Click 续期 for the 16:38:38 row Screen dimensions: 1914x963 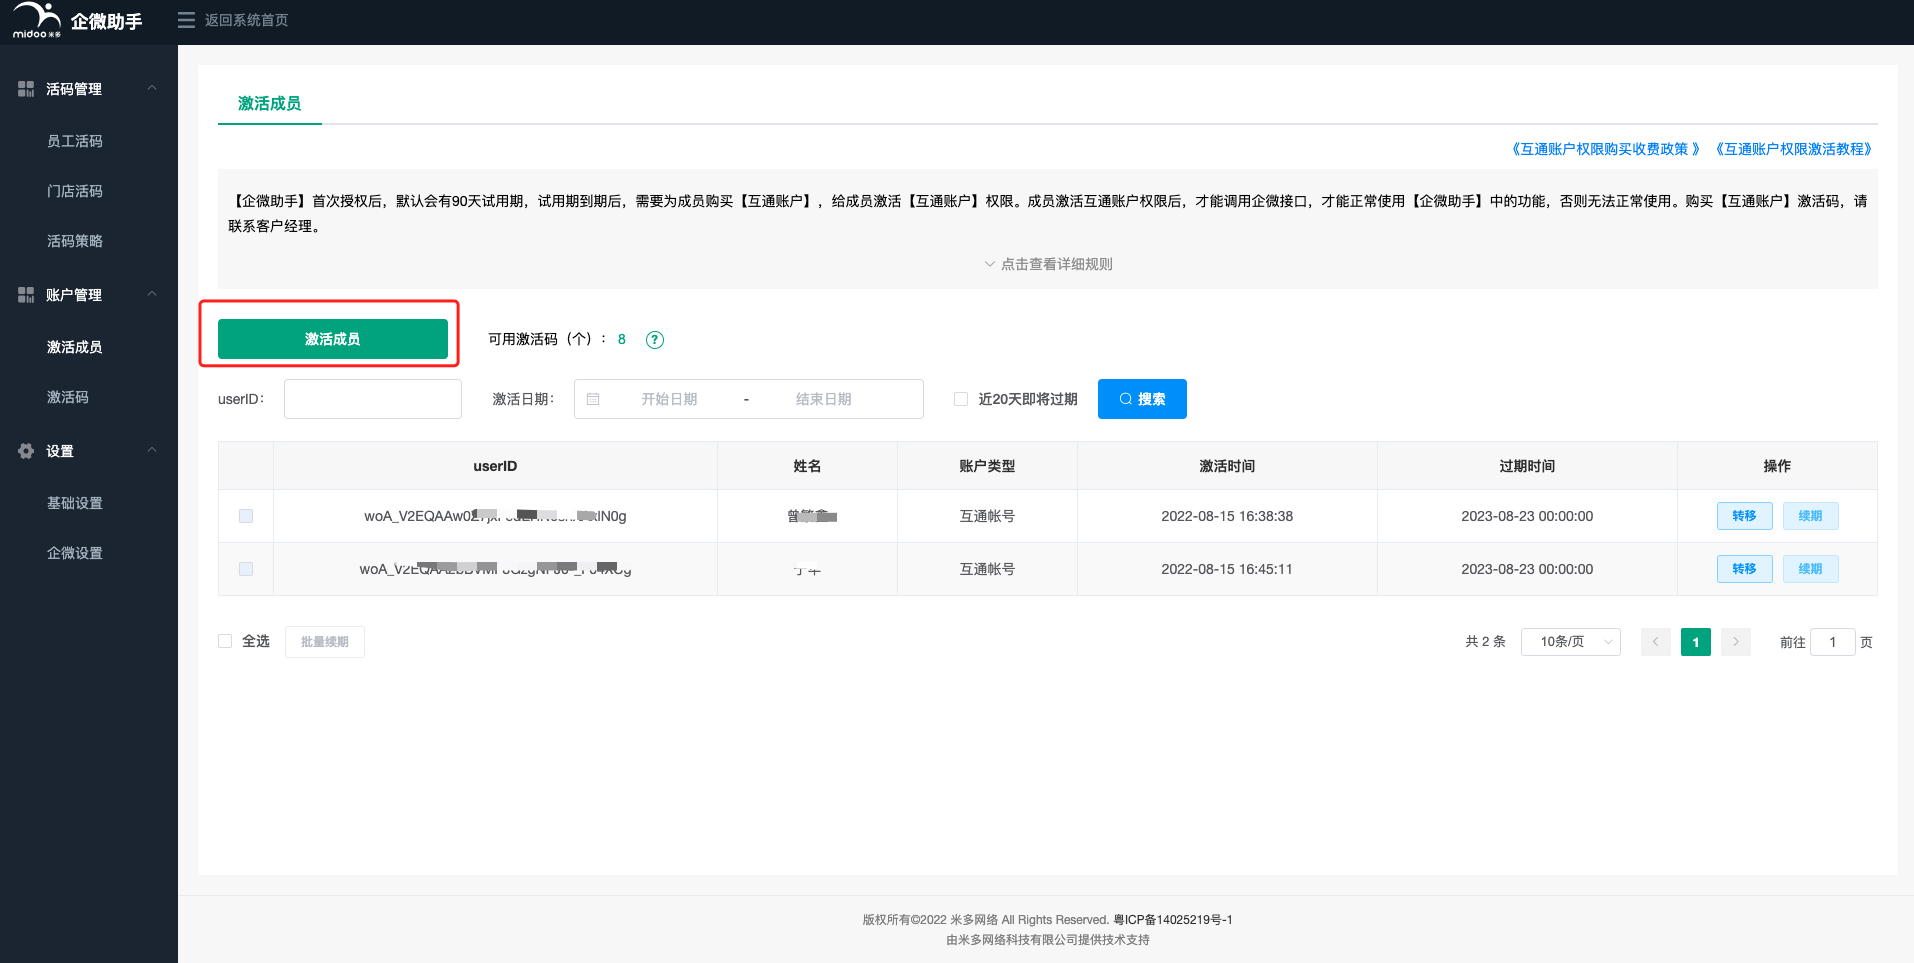(1811, 516)
